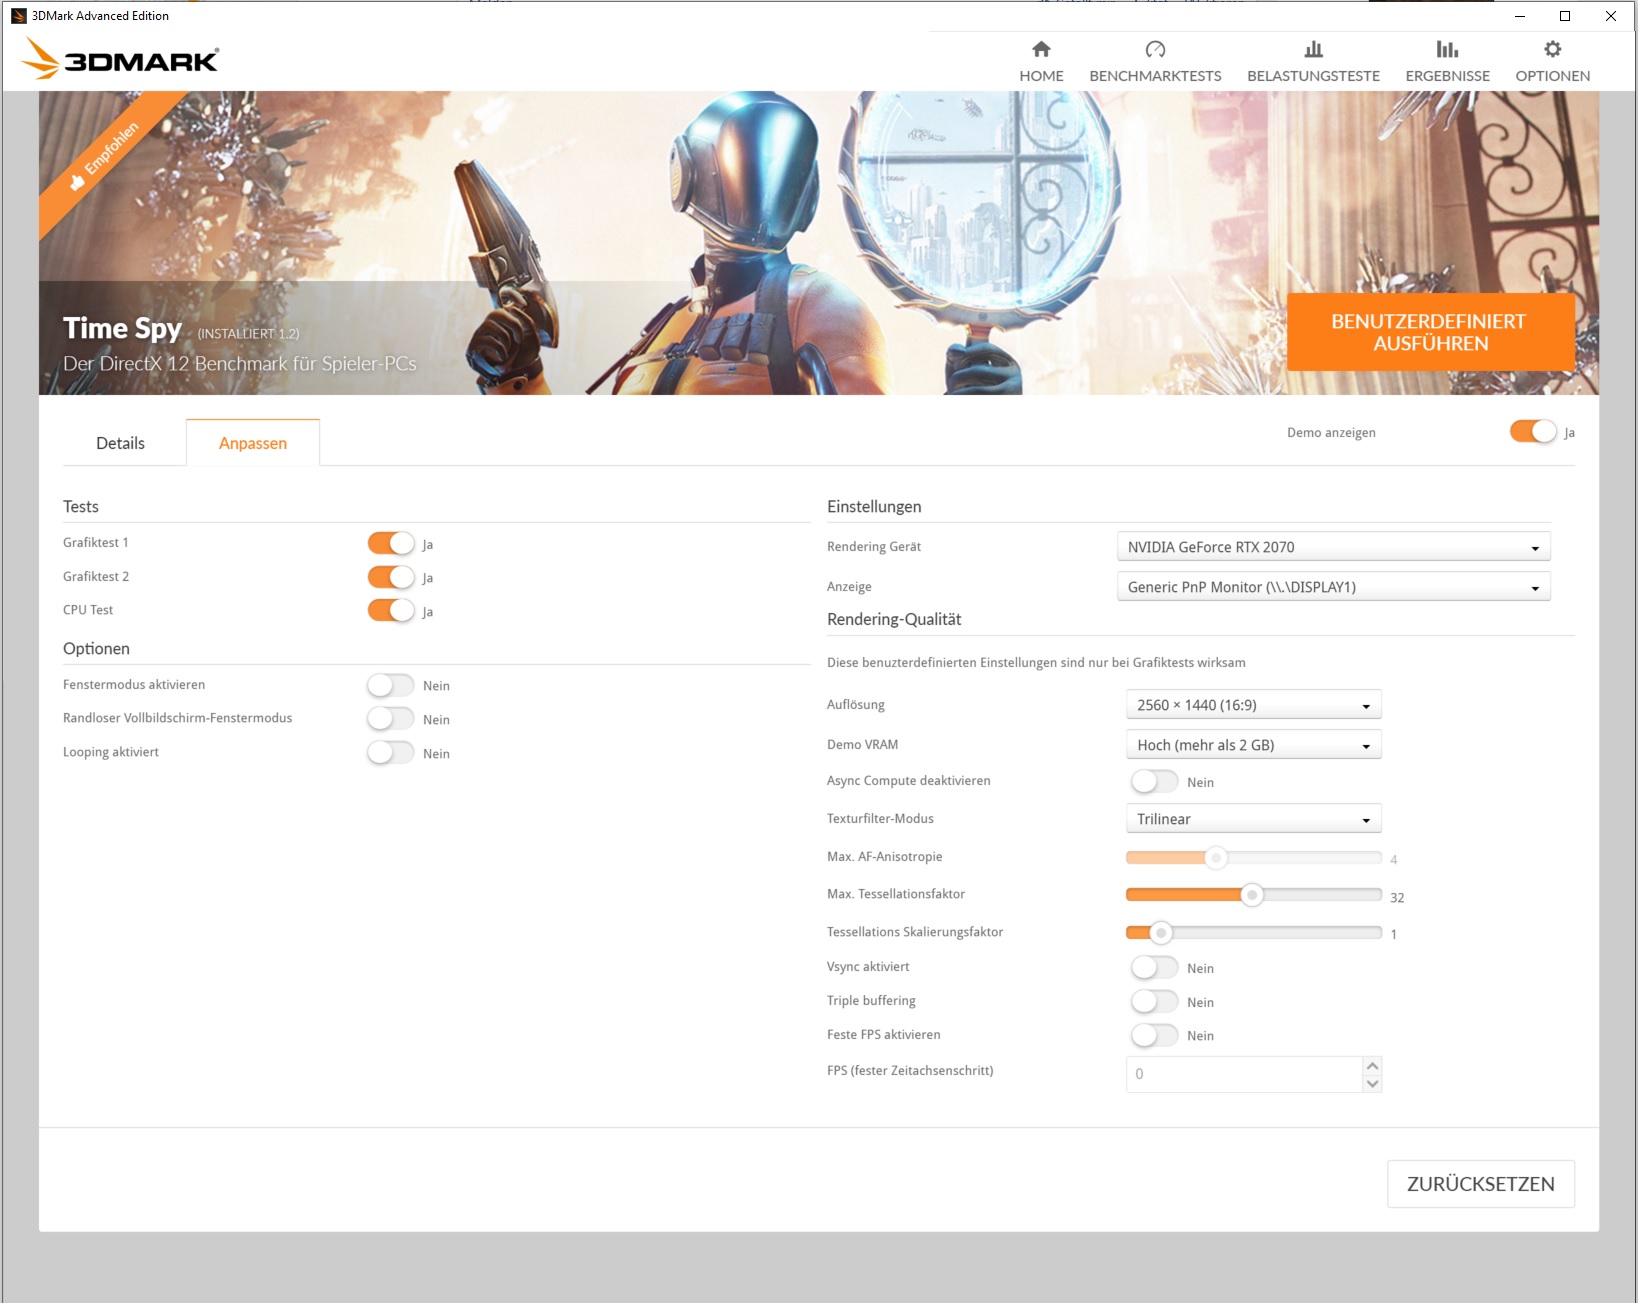The height and width of the screenshot is (1303, 1638).
Task: Click the Time Spy title text
Action: tap(122, 328)
